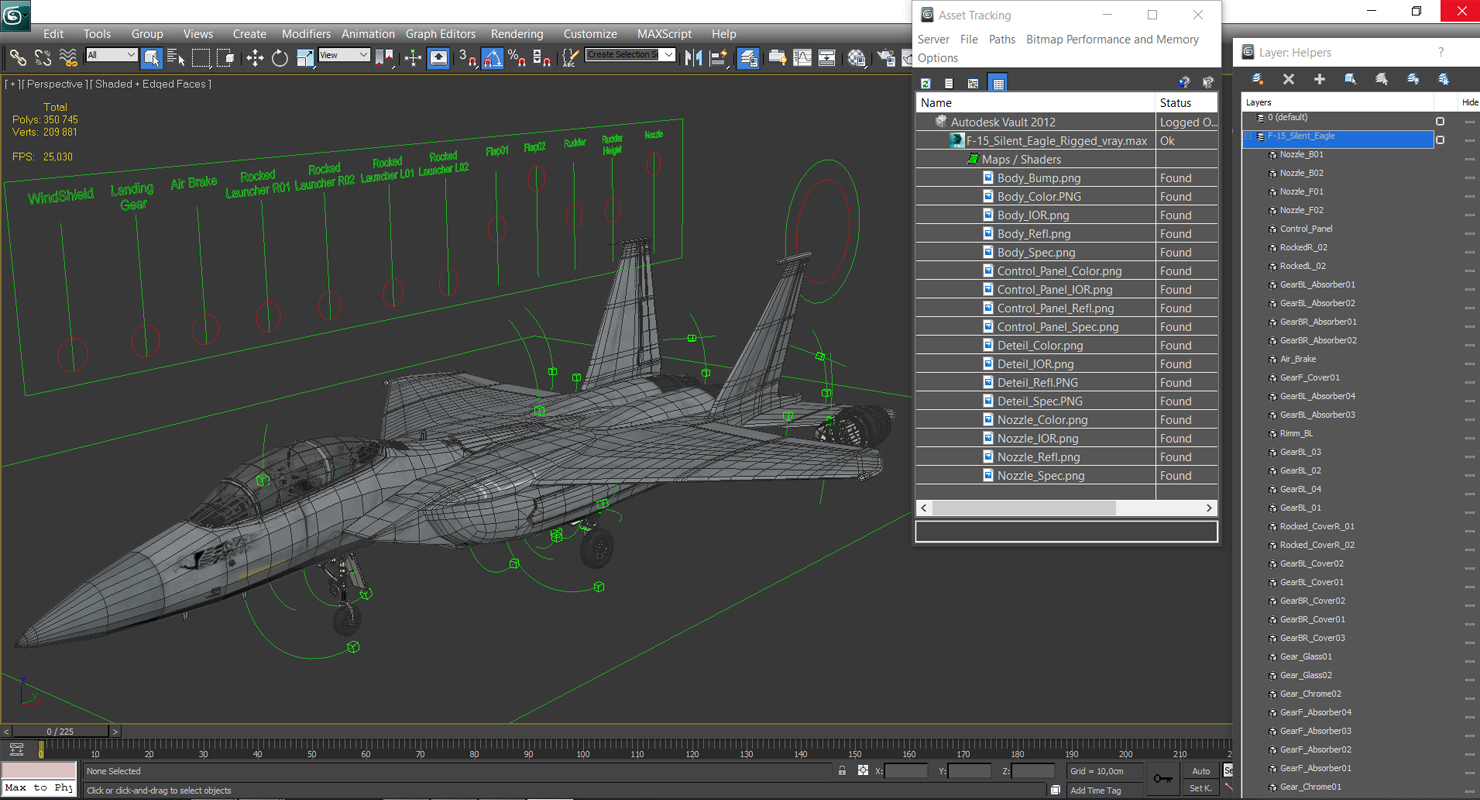The image size is (1480, 800).
Task: Open selection filter 'All' dropdown
Action: [x=111, y=55]
